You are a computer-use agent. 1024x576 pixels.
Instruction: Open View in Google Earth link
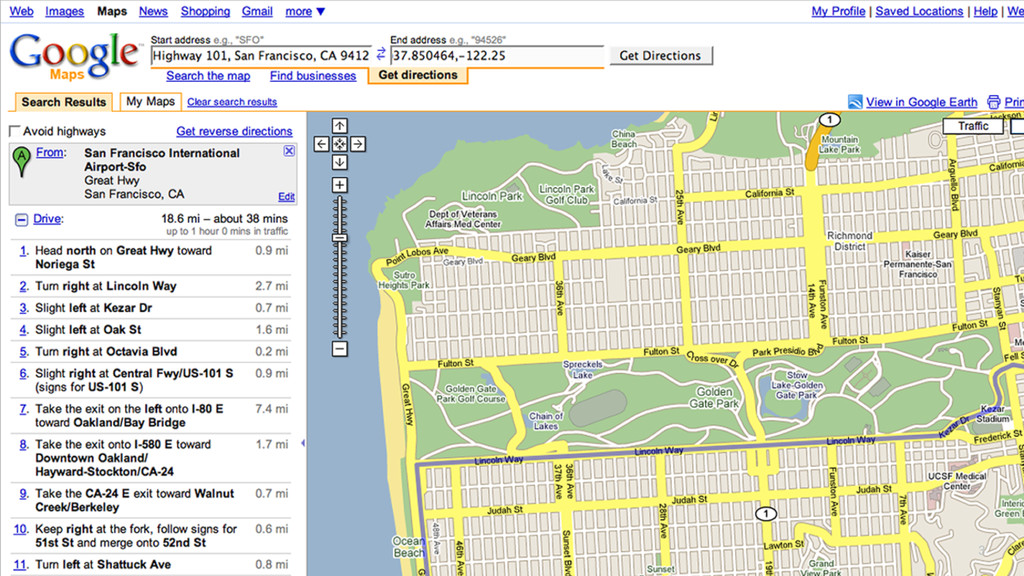[x=921, y=102]
